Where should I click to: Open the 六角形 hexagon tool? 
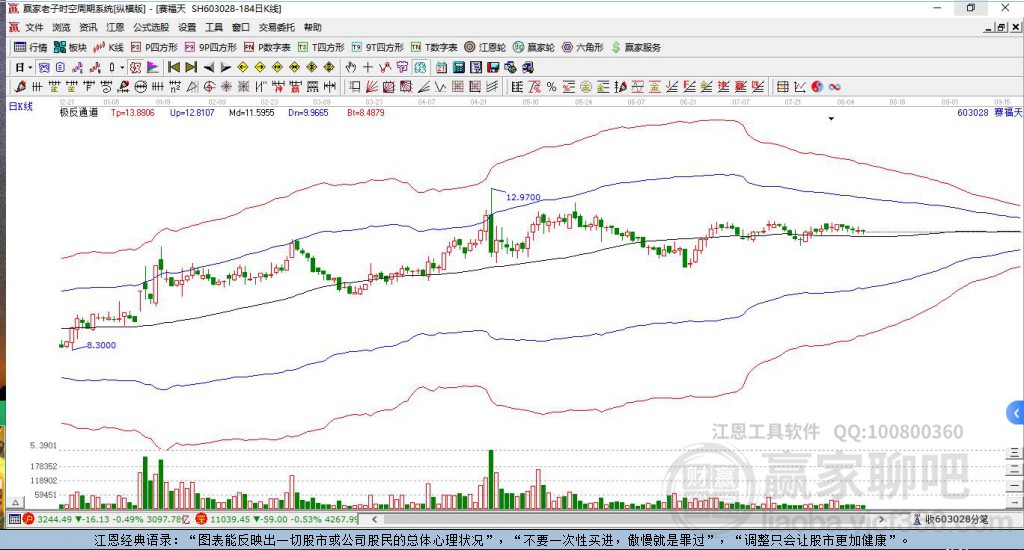pos(583,47)
